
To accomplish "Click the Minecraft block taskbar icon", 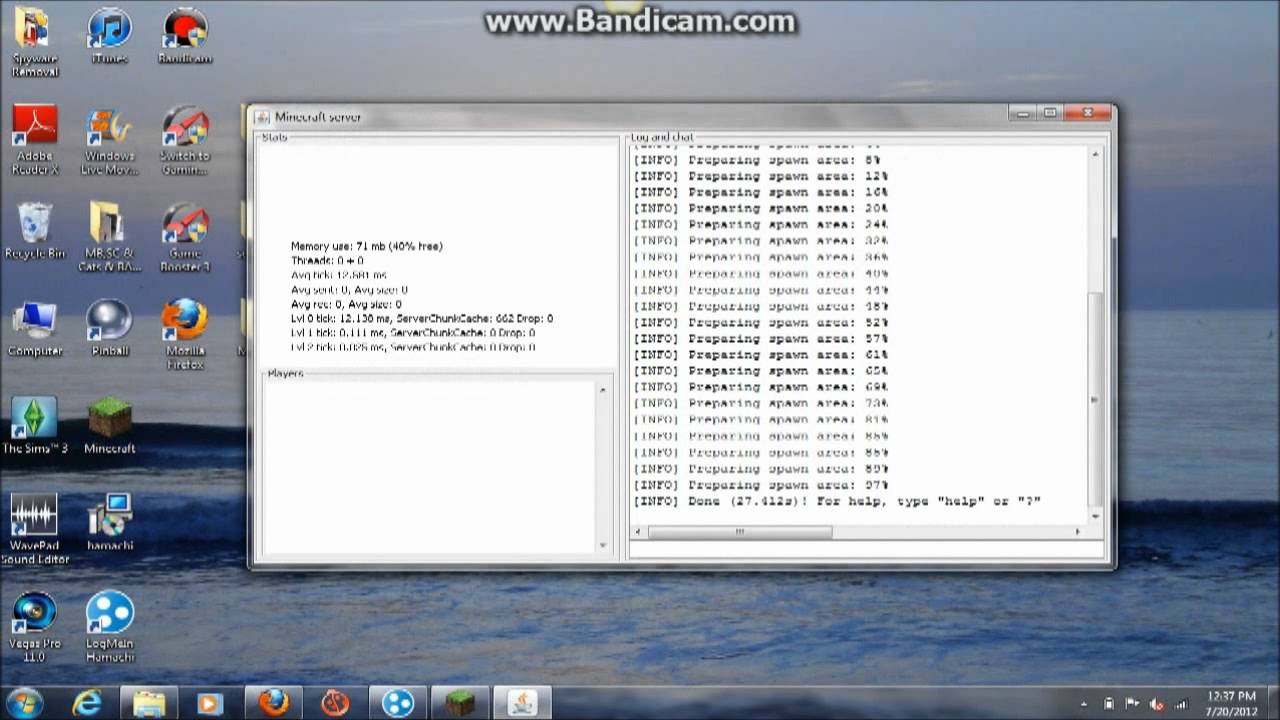I will pyautogui.click(x=459, y=702).
